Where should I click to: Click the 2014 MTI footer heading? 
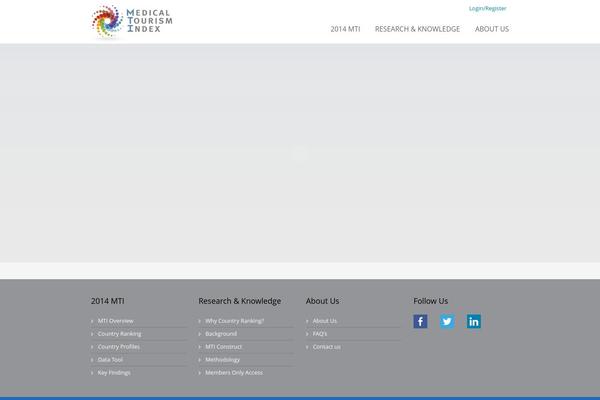(x=108, y=301)
